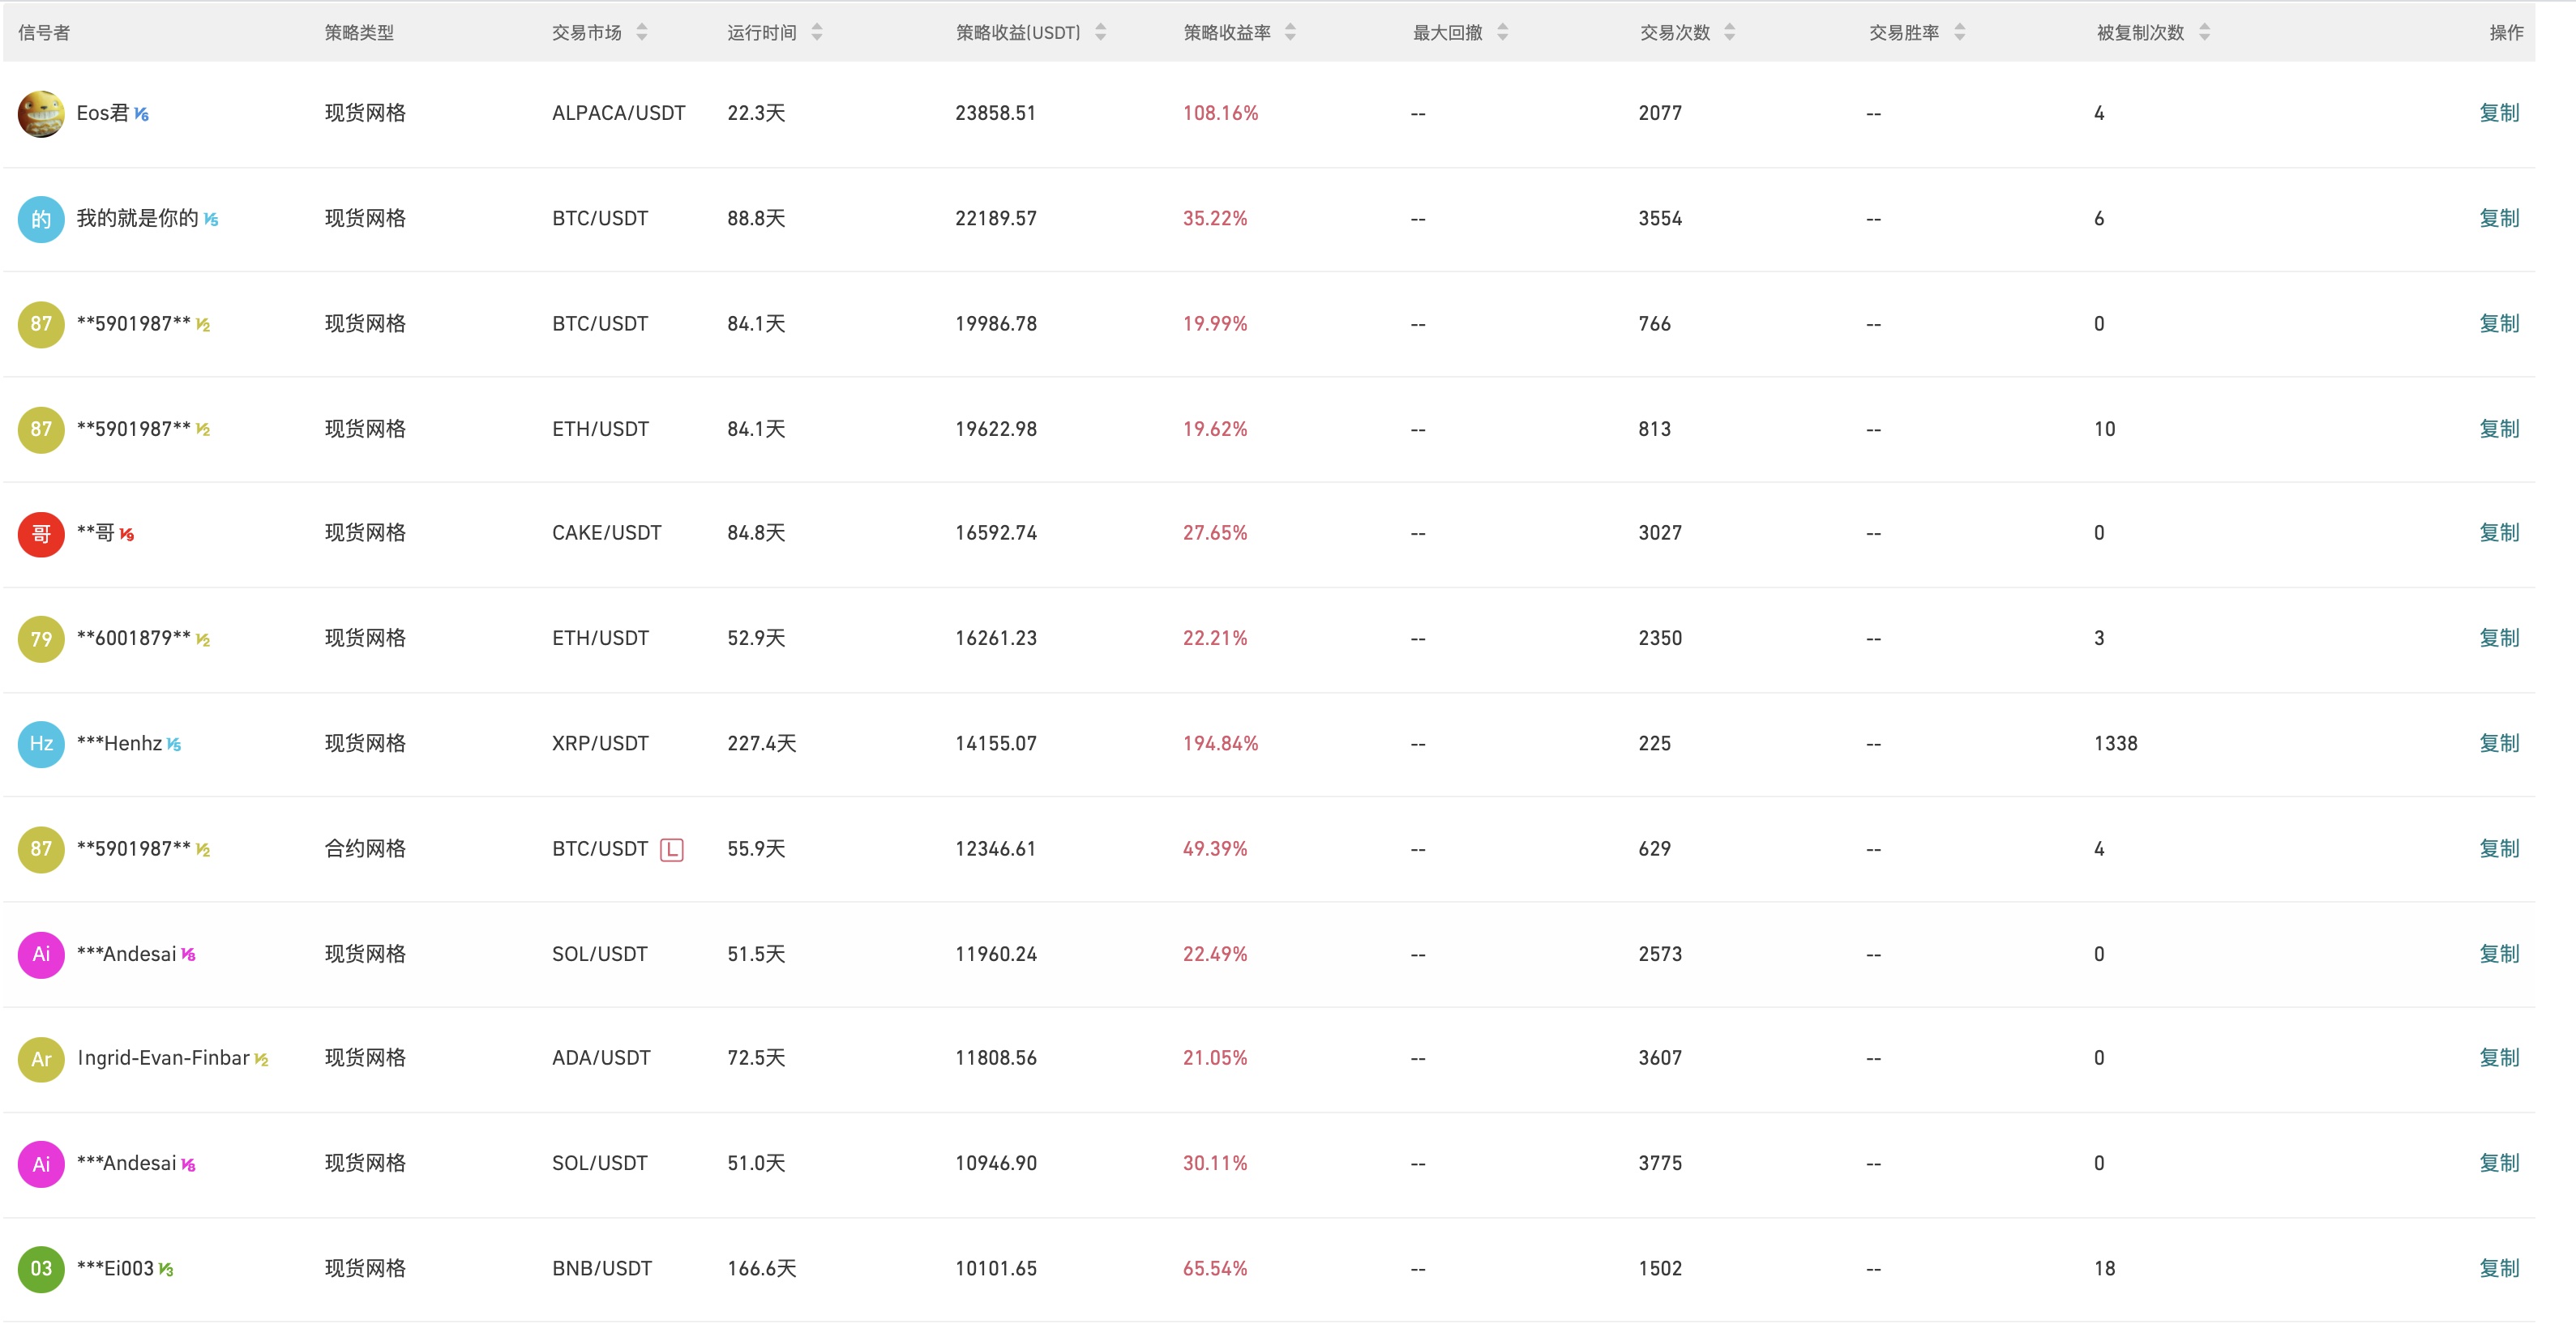Copy ***Ei003 BNB/USDT strategy

click(x=2499, y=1267)
